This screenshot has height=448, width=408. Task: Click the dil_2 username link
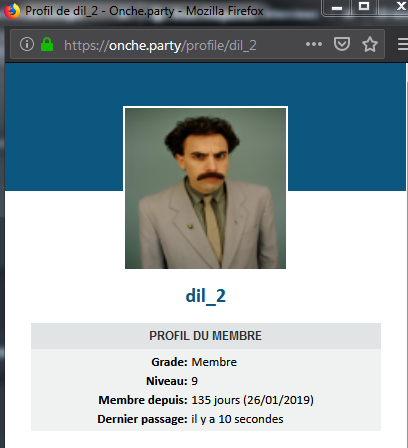coord(205,296)
